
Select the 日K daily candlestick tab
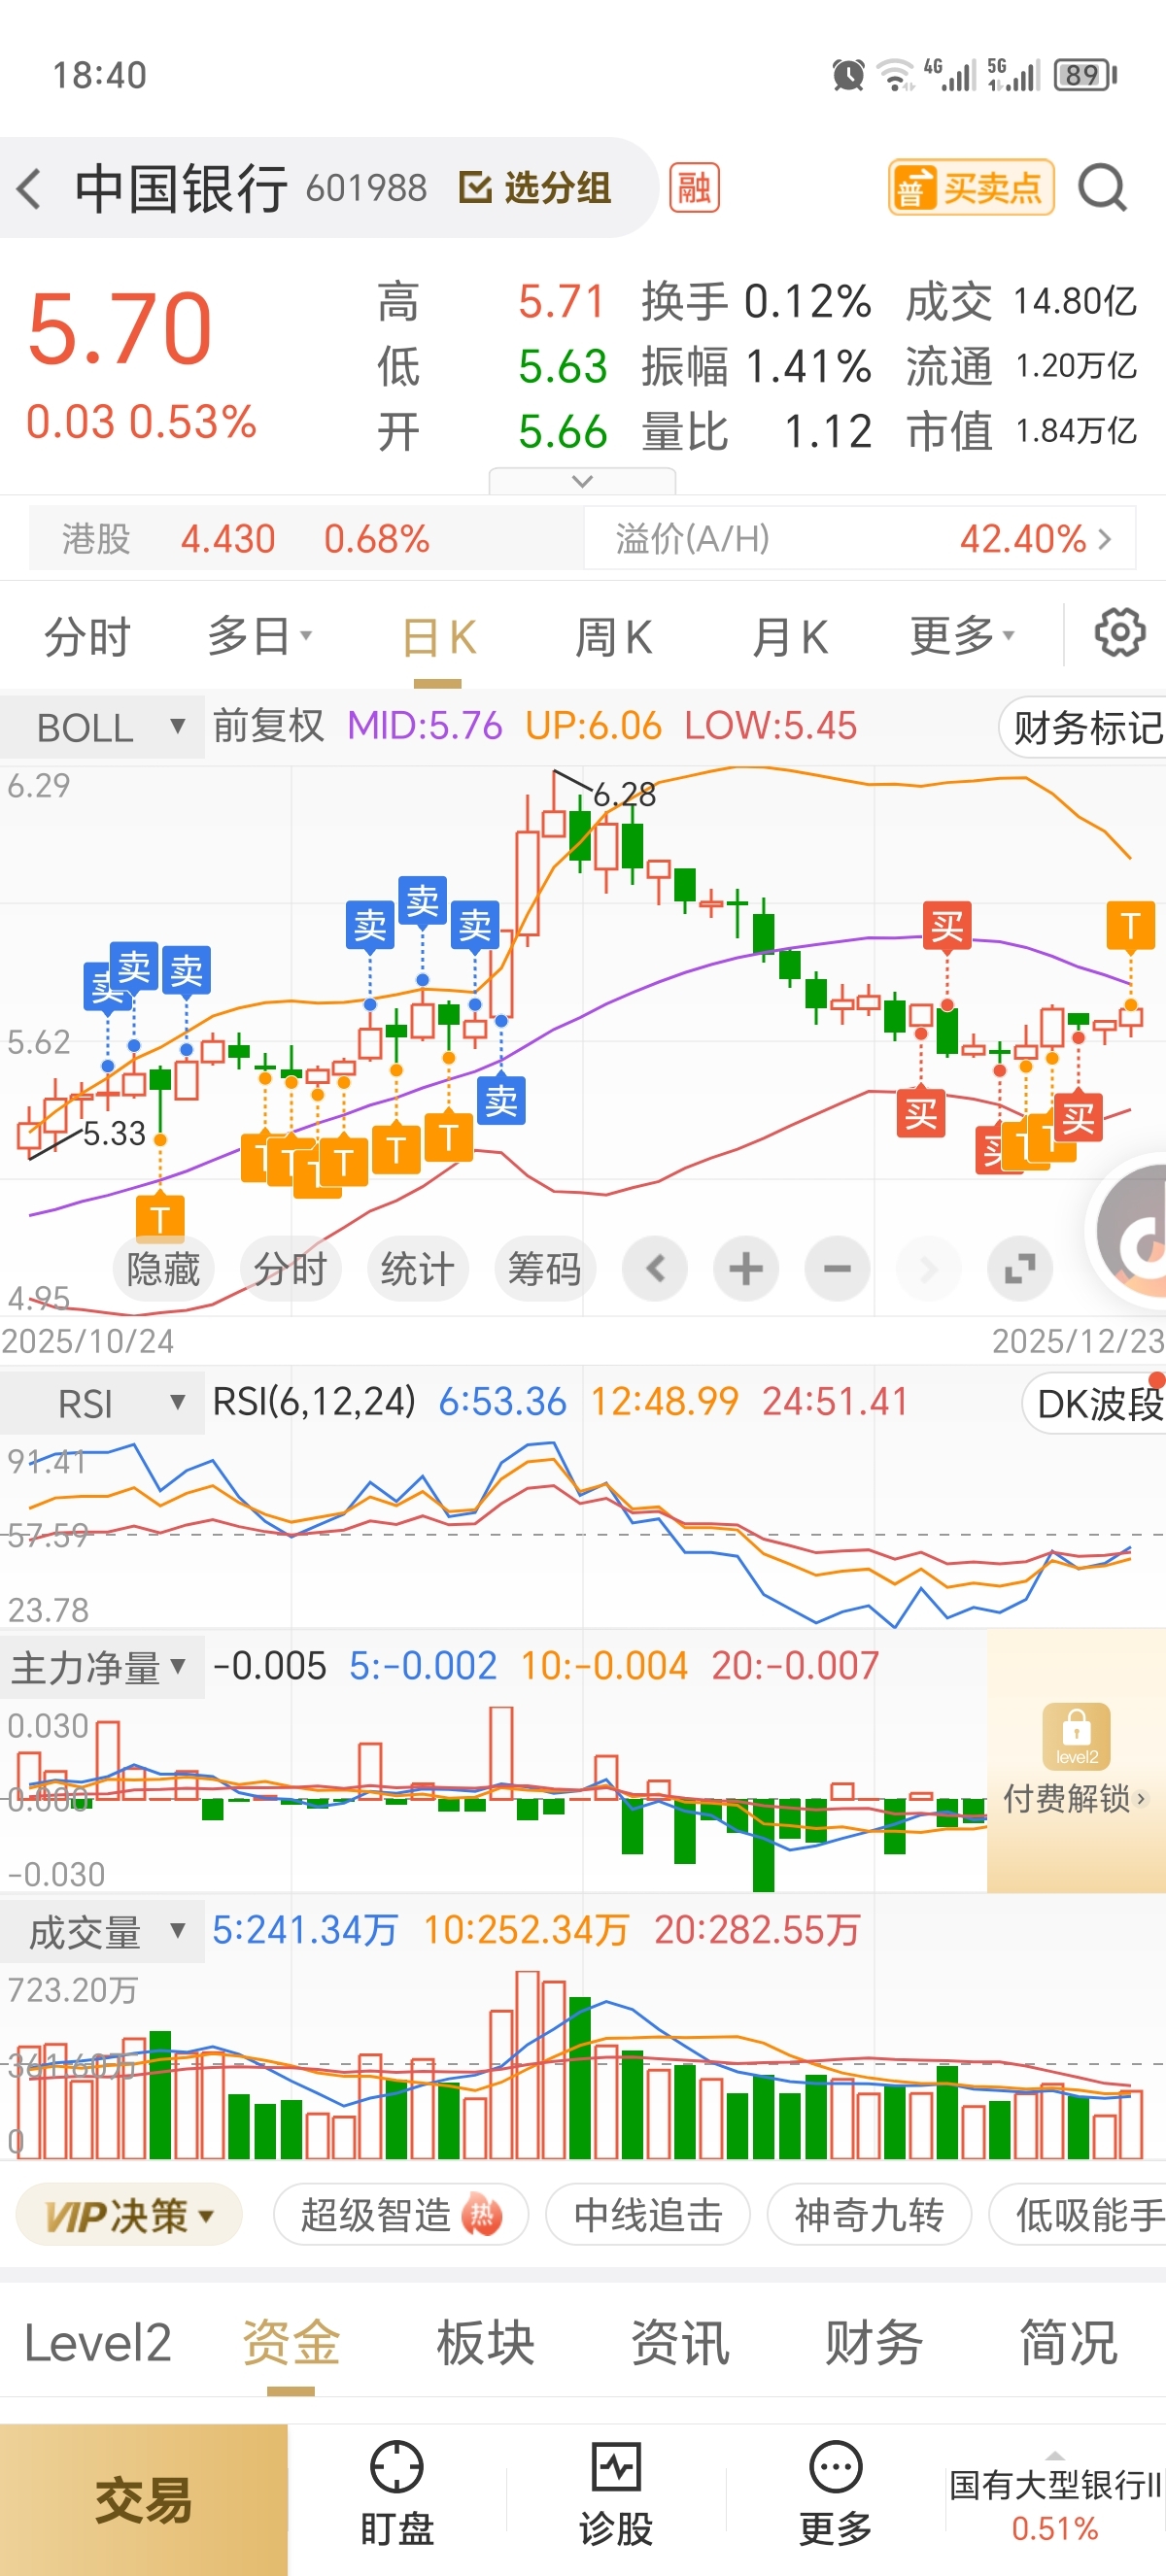coord(438,637)
